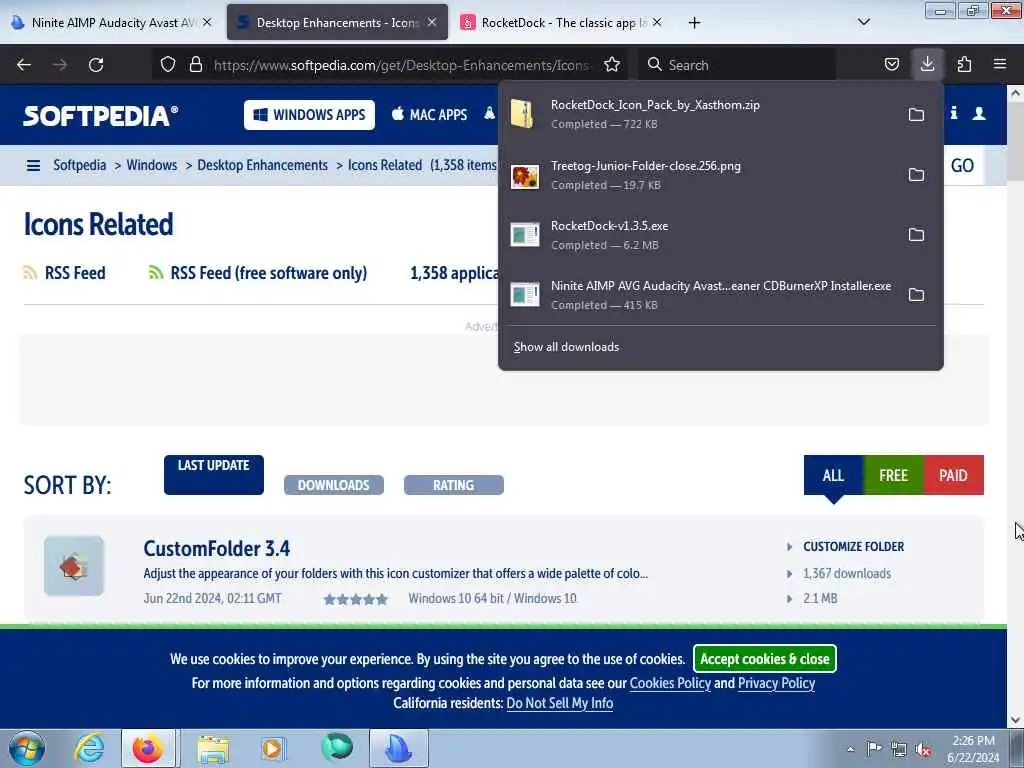Open Windows Media Player taskbar icon
Screen dimensions: 1024x768
tap(272, 749)
